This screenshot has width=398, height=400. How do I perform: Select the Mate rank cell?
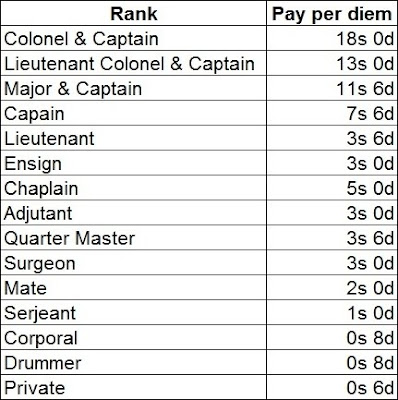tap(133, 288)
